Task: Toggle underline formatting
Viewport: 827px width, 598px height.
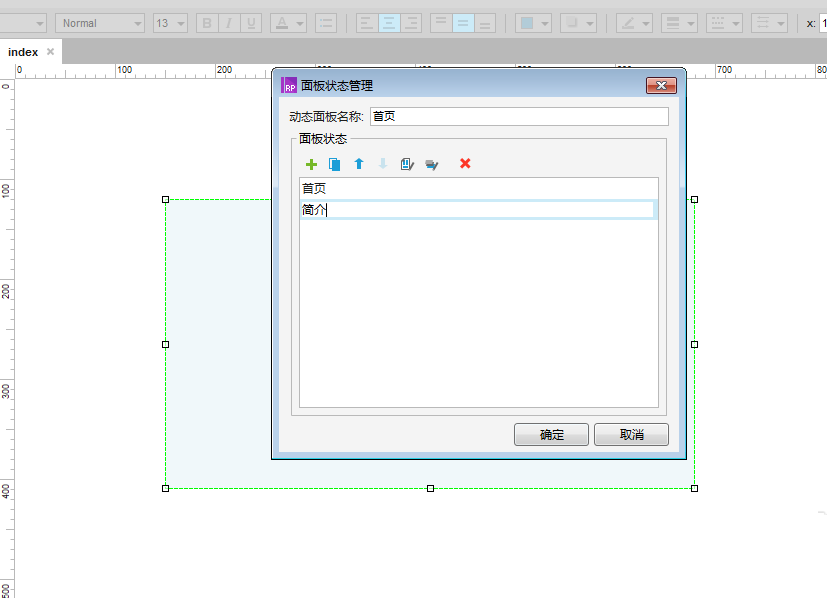Action: click(x=251, y=23)
